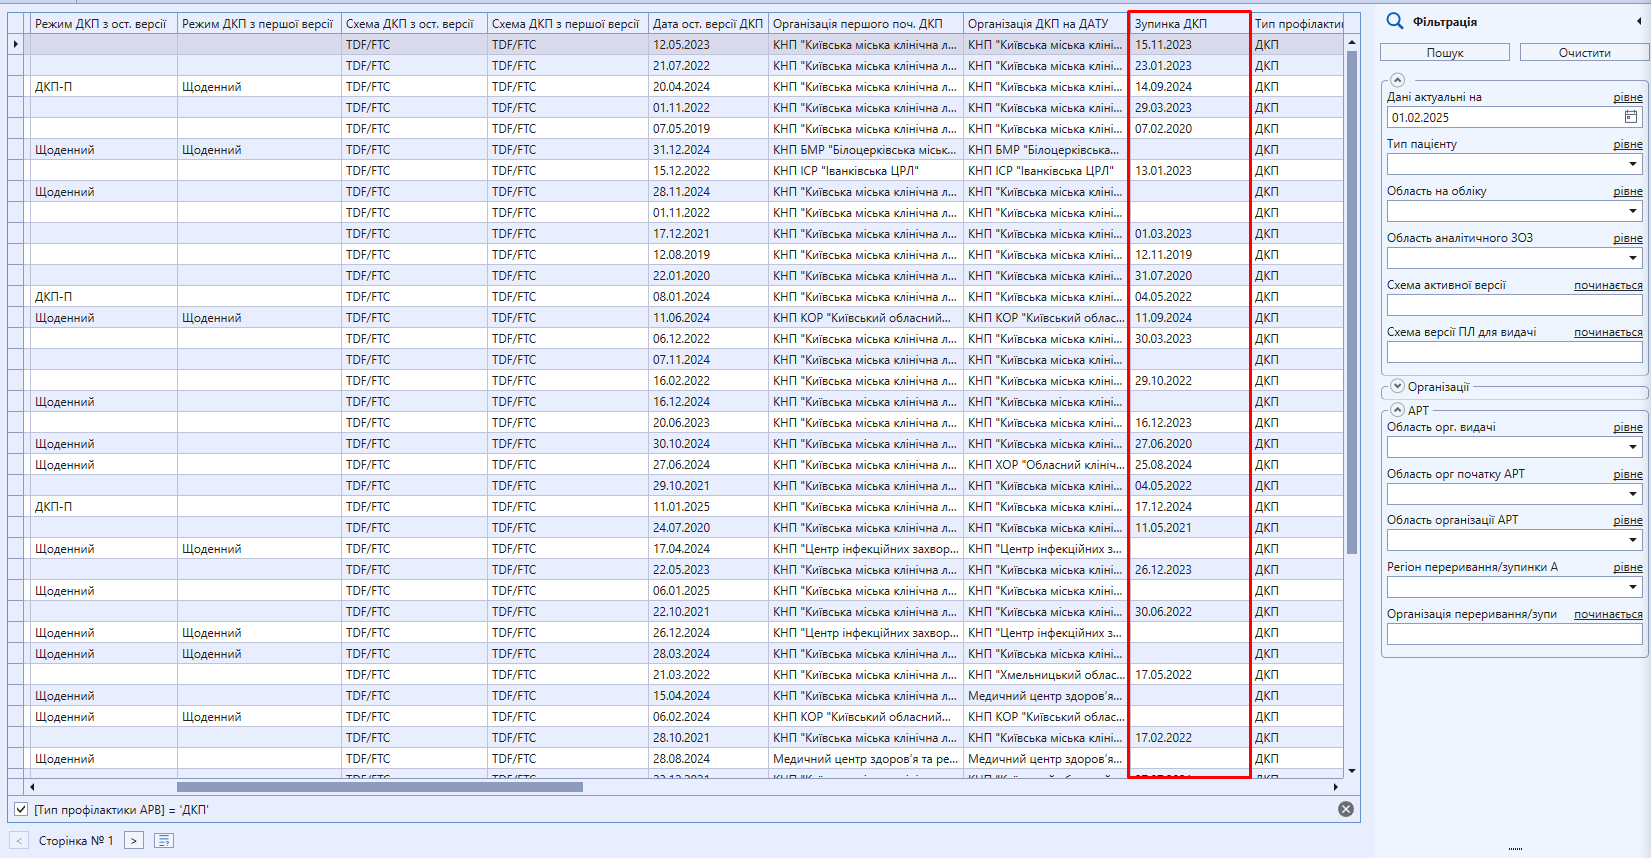Go to the previous page with the < button
The image size is (1651, 858).
tap(18, 841)
